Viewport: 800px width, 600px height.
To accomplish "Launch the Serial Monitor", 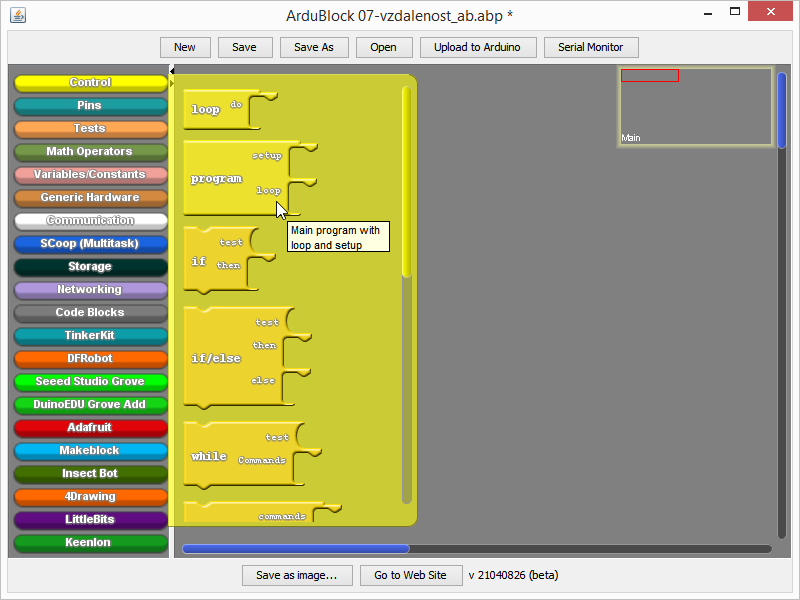I will tap(591, 47).
